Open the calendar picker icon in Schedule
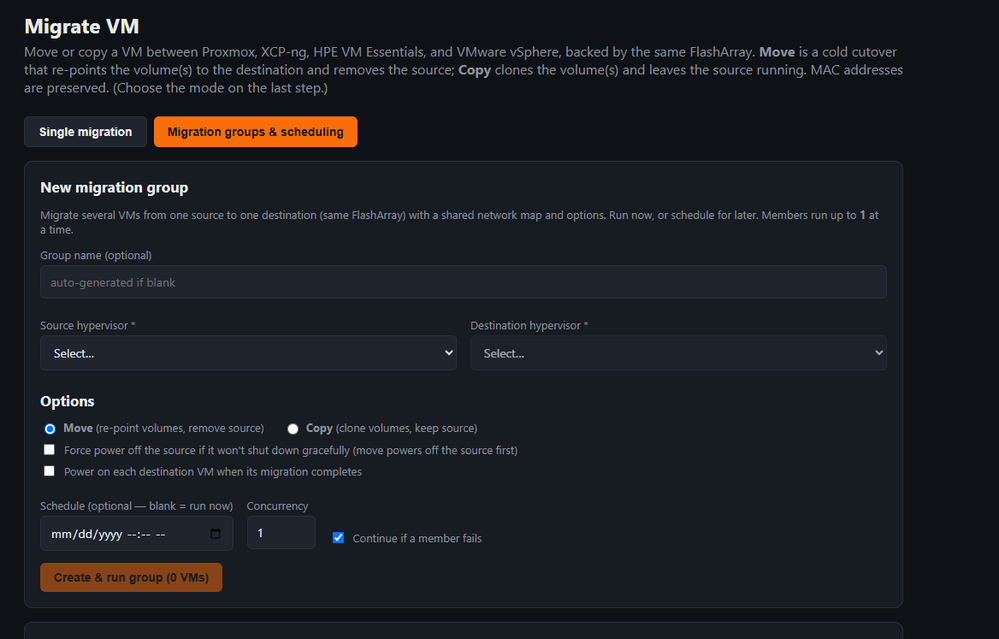Screen dimensions: 999x639 click(x=215, y=534)
